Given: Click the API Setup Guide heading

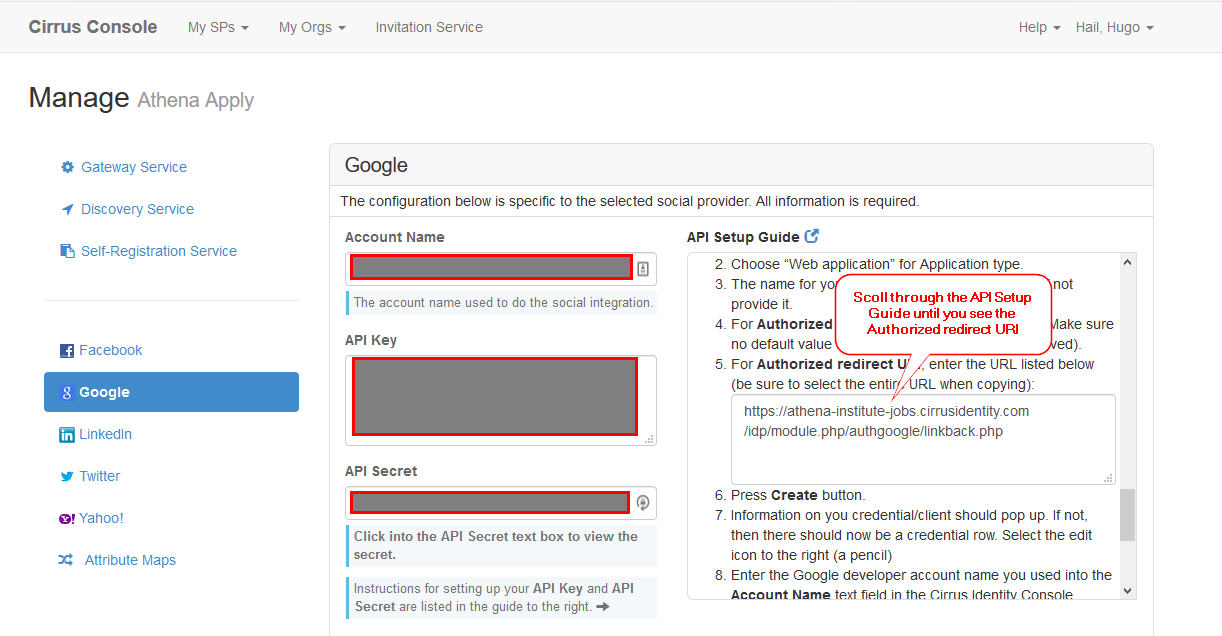Looking at the screenshot, I should pyautogui.click(x=743, y=237).
